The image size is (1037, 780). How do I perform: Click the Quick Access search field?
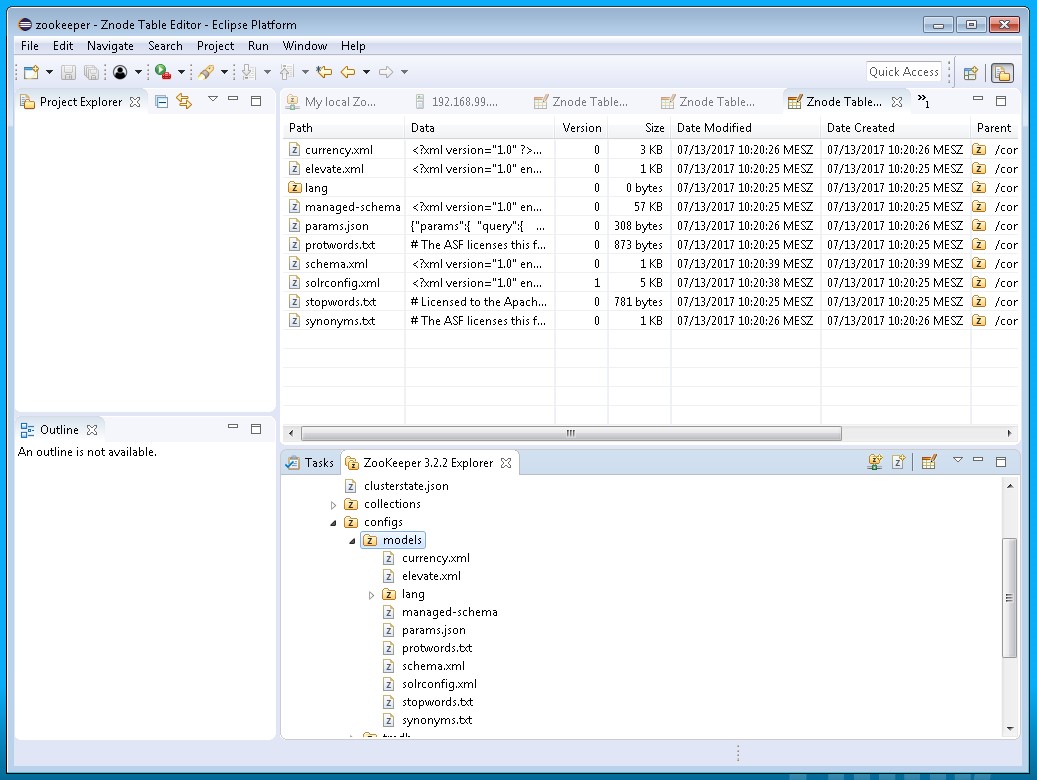click(903, 72)
